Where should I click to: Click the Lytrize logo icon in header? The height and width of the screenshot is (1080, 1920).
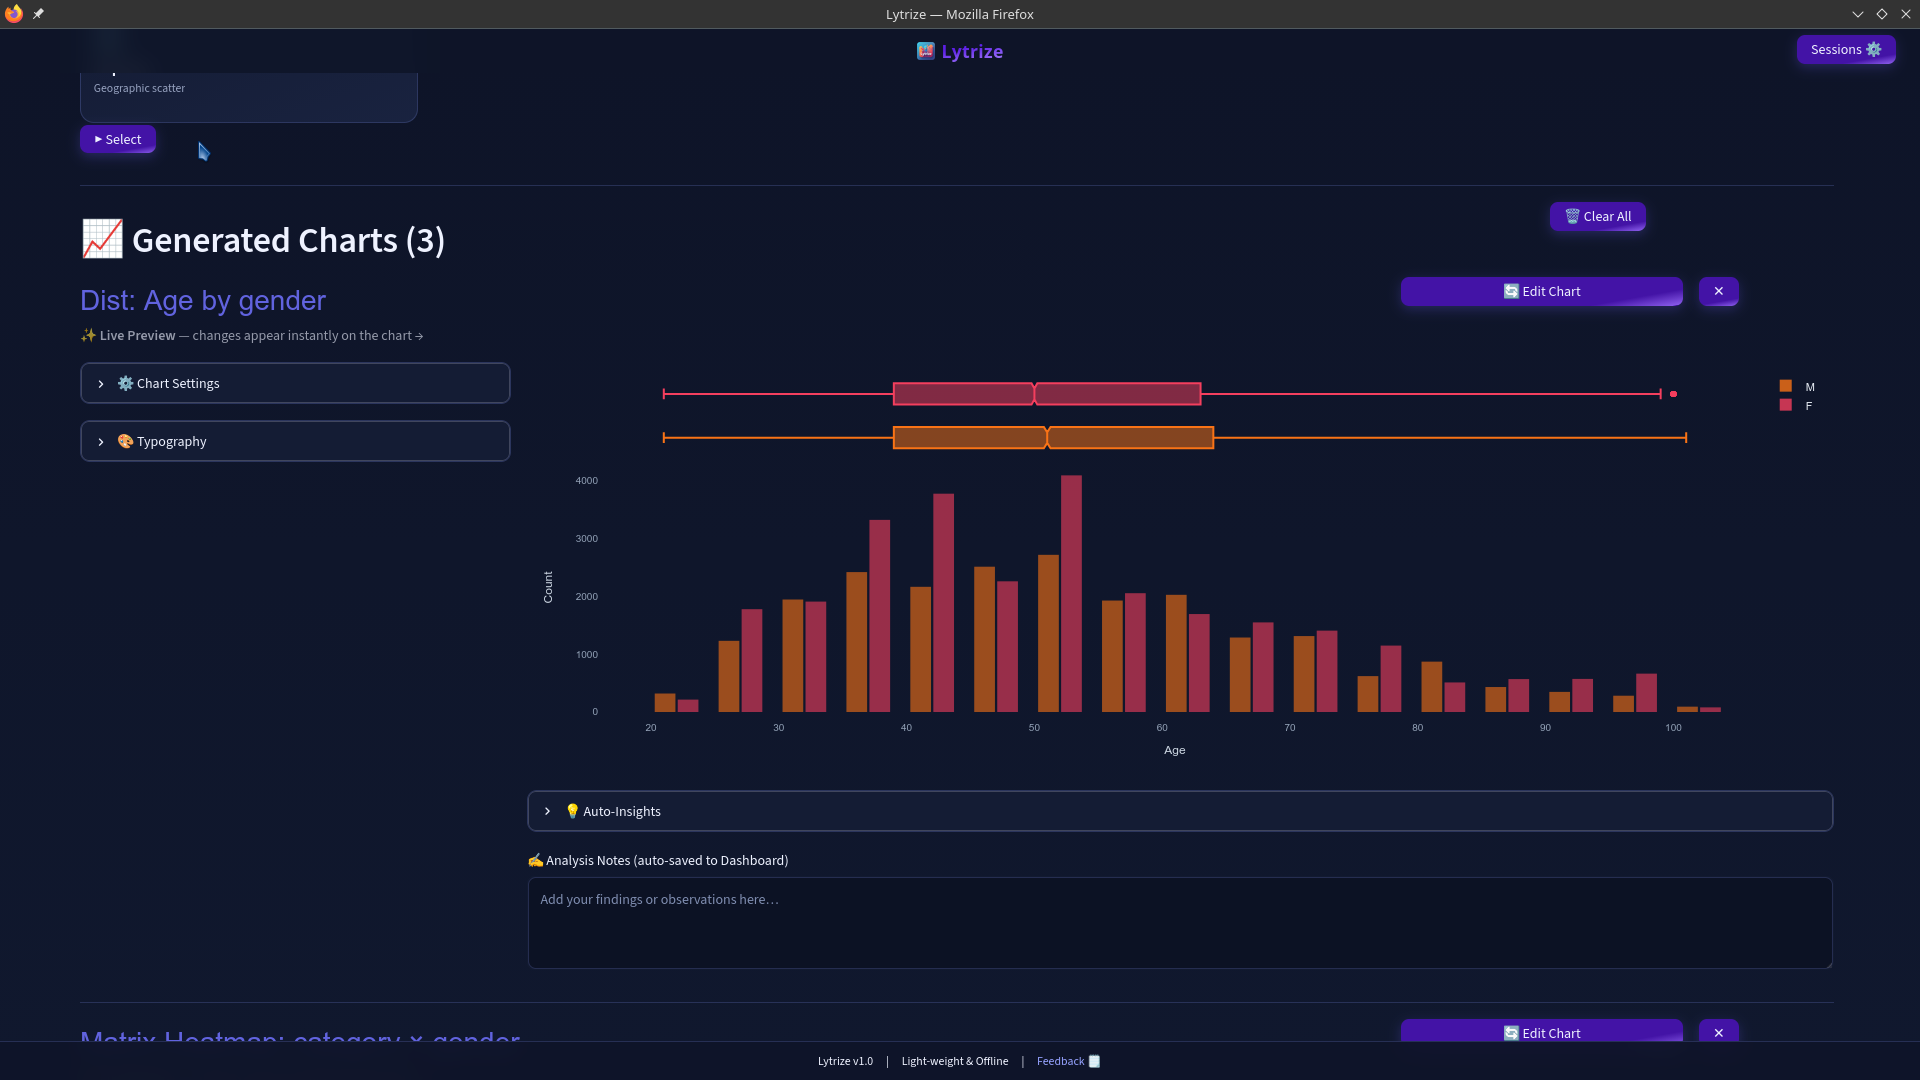926,51
